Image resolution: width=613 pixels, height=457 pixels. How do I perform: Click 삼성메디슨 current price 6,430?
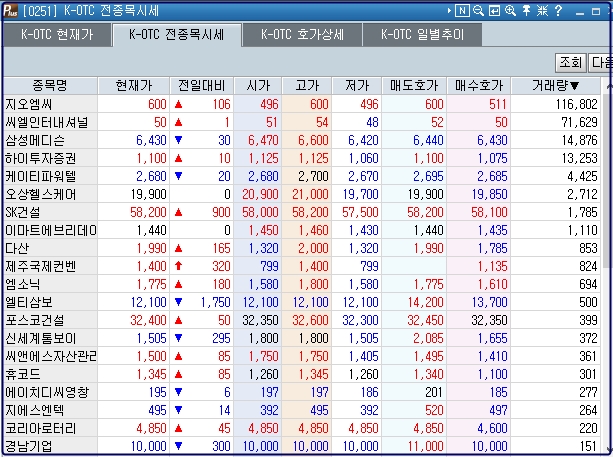[x=151, y=140]
